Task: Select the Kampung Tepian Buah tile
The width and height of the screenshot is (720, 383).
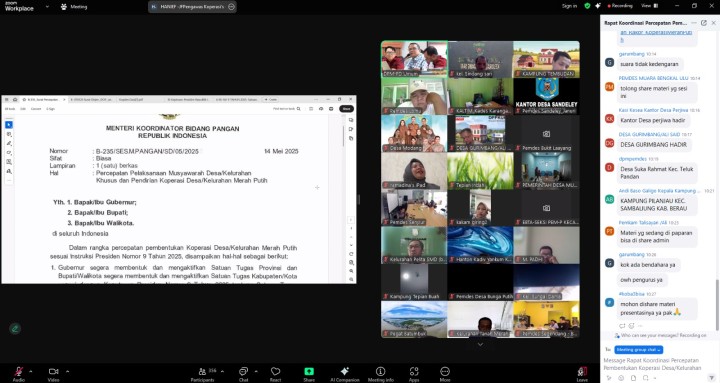Action: pyautogui.click(x=414, y=282)
